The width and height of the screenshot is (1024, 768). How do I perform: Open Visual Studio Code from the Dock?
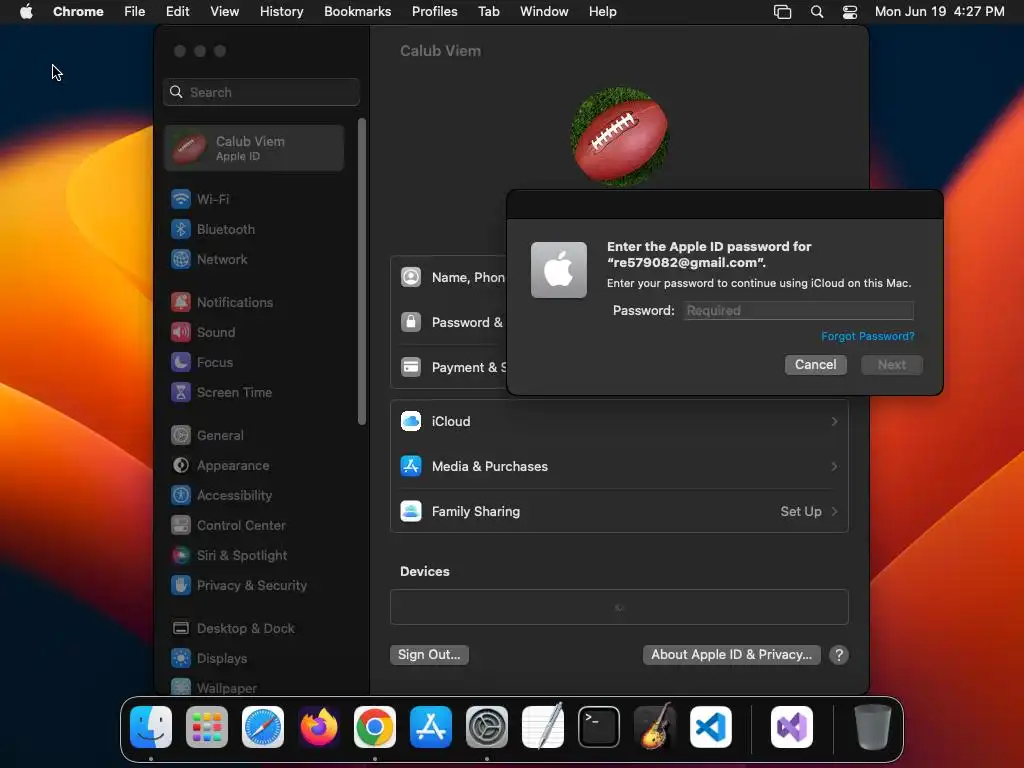coord(711,727)
